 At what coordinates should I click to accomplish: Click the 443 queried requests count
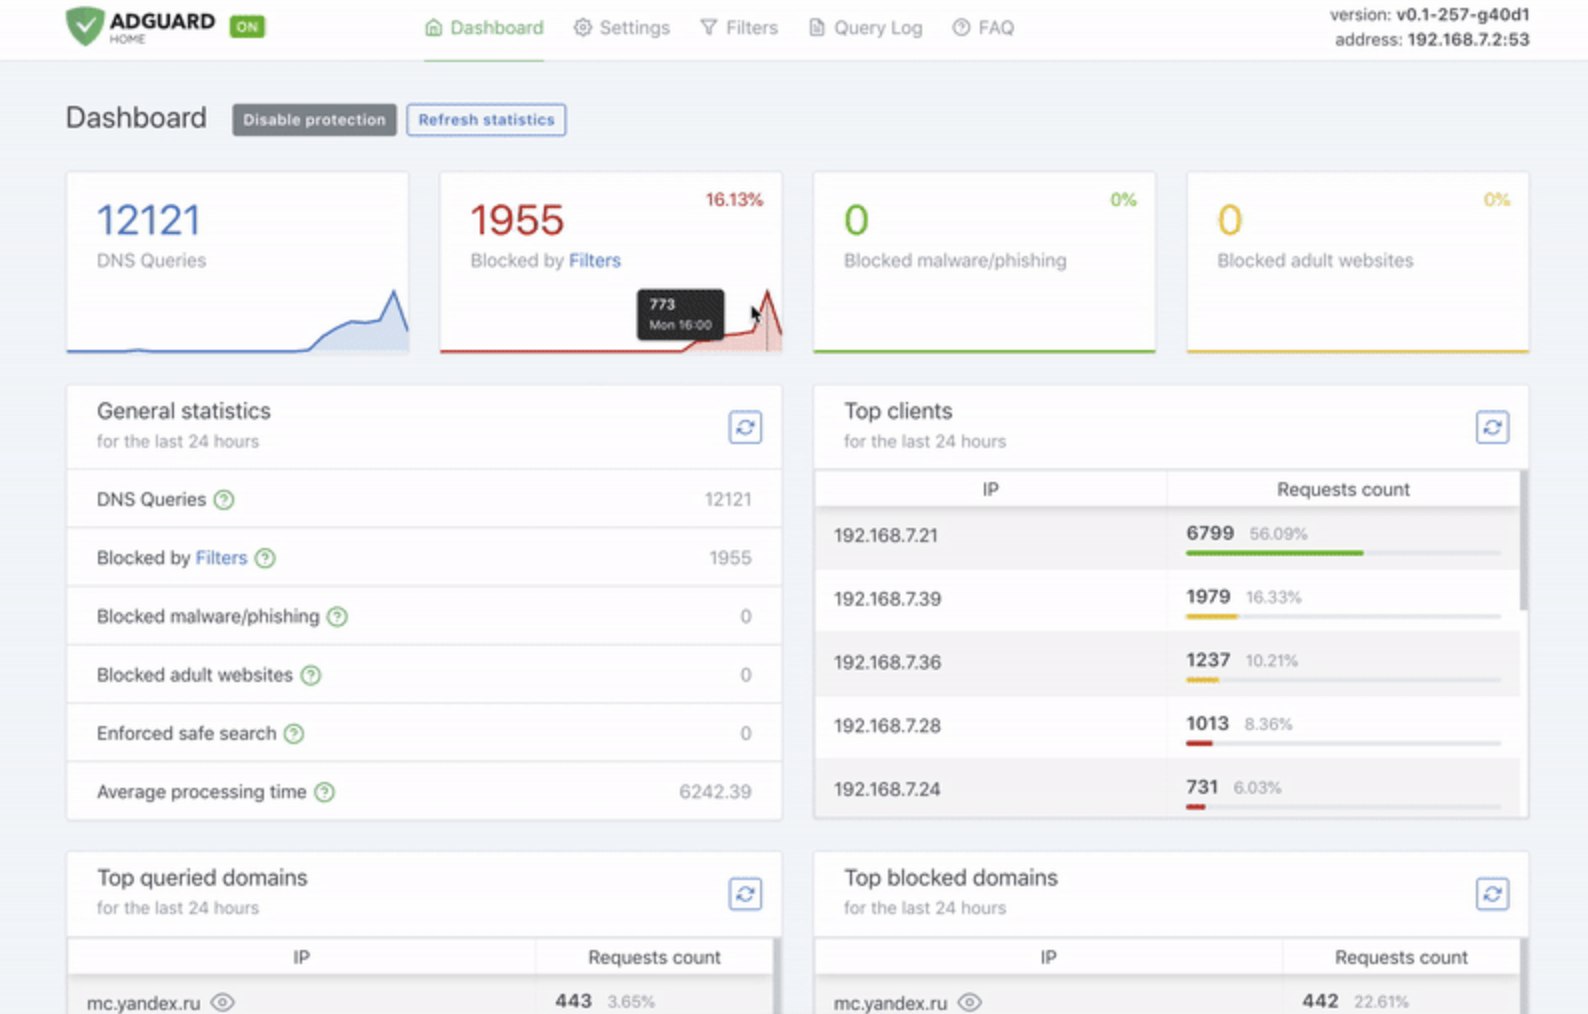tap(573, 1001)
